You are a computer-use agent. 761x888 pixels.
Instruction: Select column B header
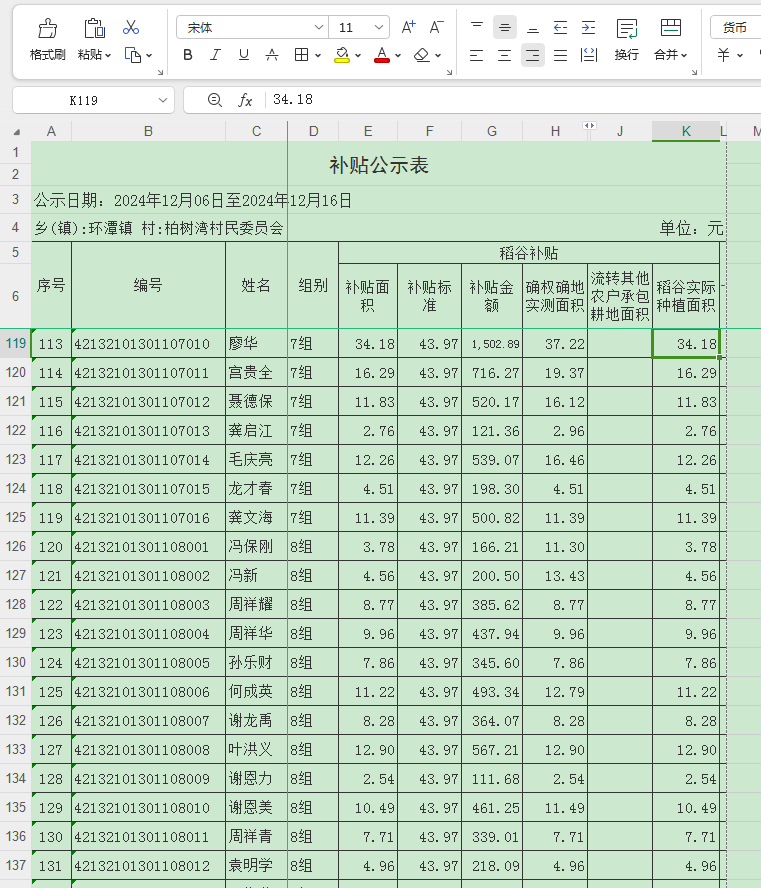tap(148, 131)
